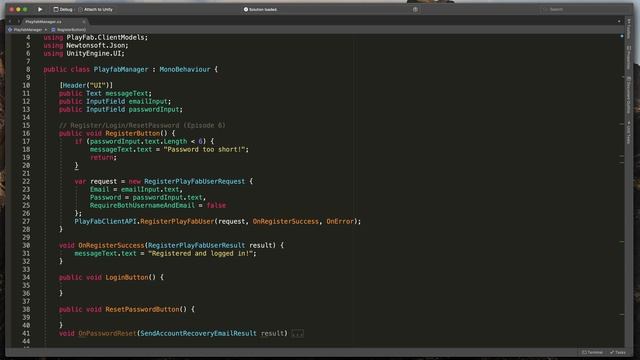The width and height of the screenshot is (640, 360).
Task: Open the Tasks pad in the status bar
Action: point(618,352)
